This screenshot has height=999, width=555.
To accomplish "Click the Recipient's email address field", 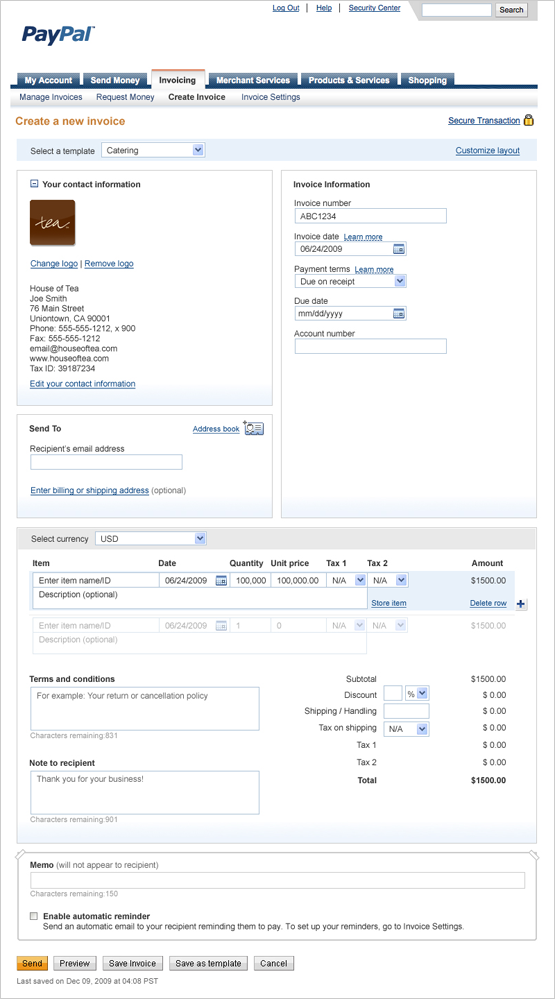I will pos(106,462).
